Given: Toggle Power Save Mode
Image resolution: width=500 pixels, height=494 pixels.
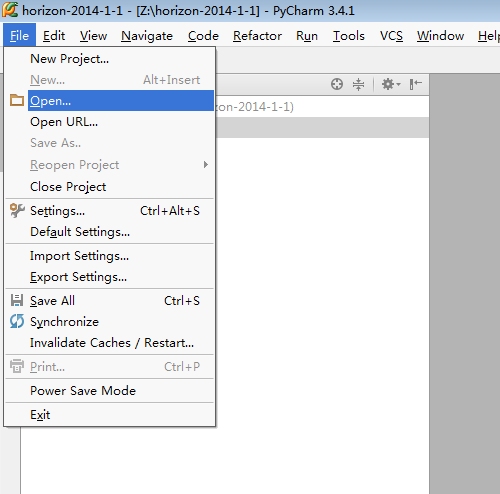Looking at the screenshot, I should coord(109,391).
